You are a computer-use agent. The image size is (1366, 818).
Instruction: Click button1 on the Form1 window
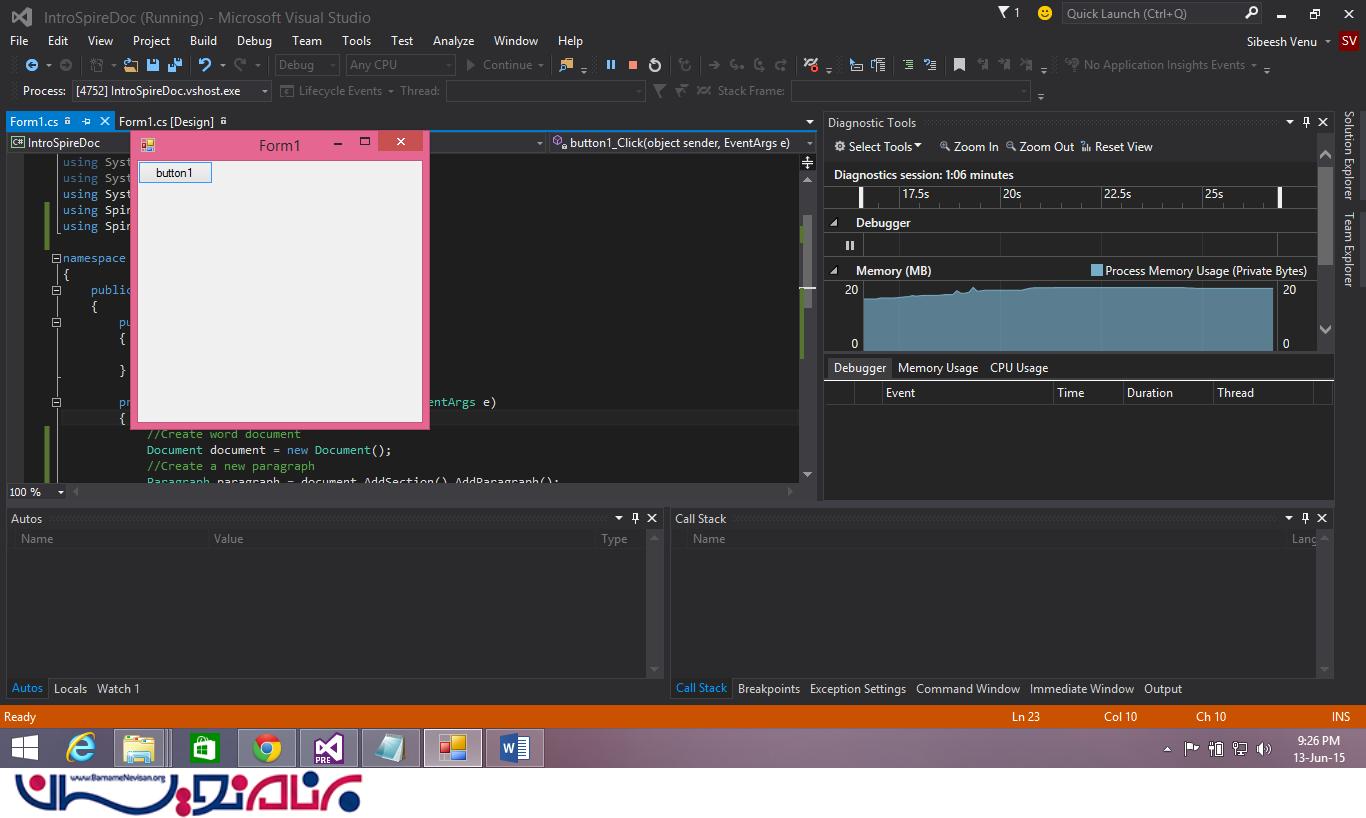(175, 173)
